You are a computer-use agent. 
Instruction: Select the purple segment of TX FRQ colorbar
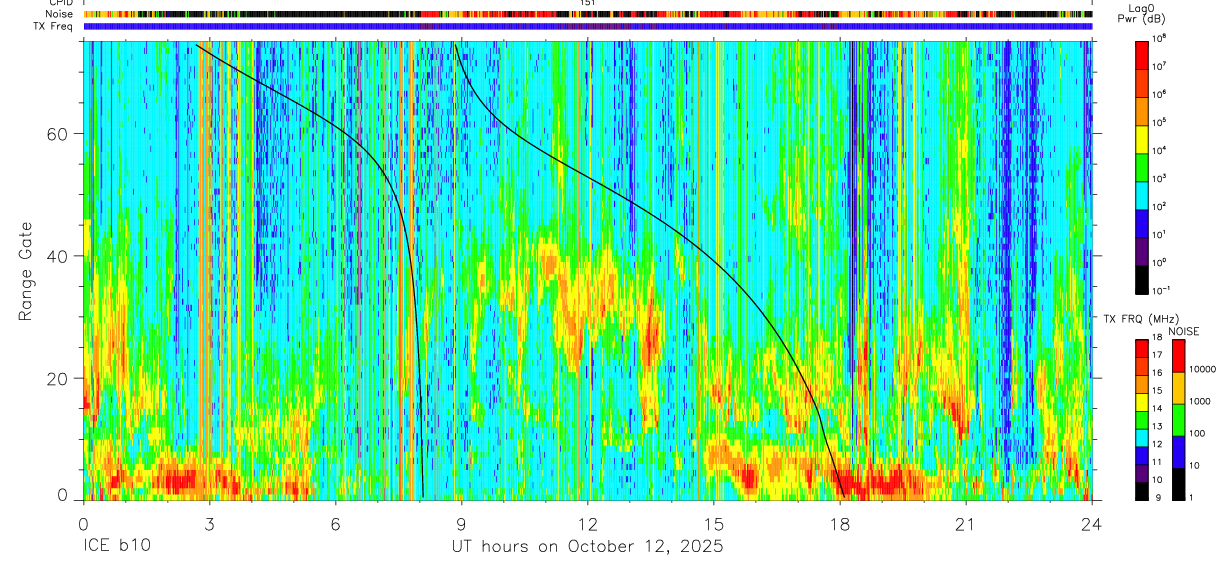tap(1143, 473)
